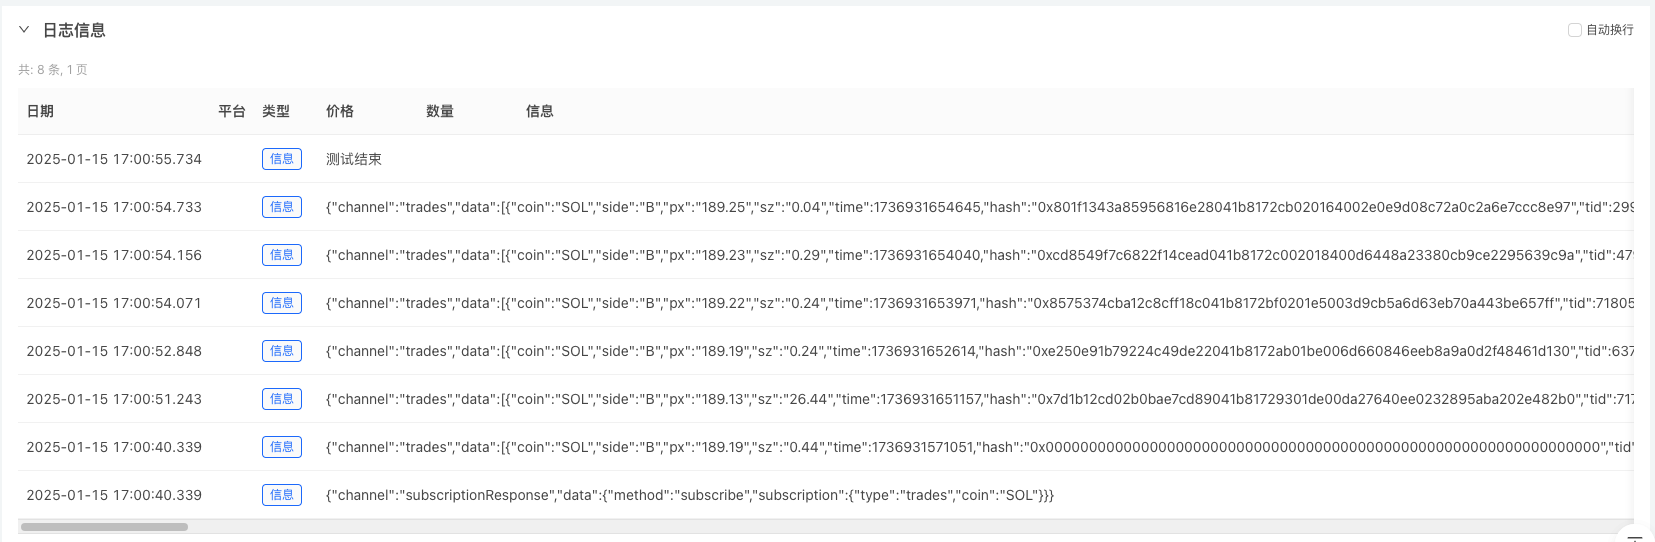Screen dimensions: 1655x542
Task: Click 信息 tag on 17:00:52.848 row
Action: click(x=282, y=351)
